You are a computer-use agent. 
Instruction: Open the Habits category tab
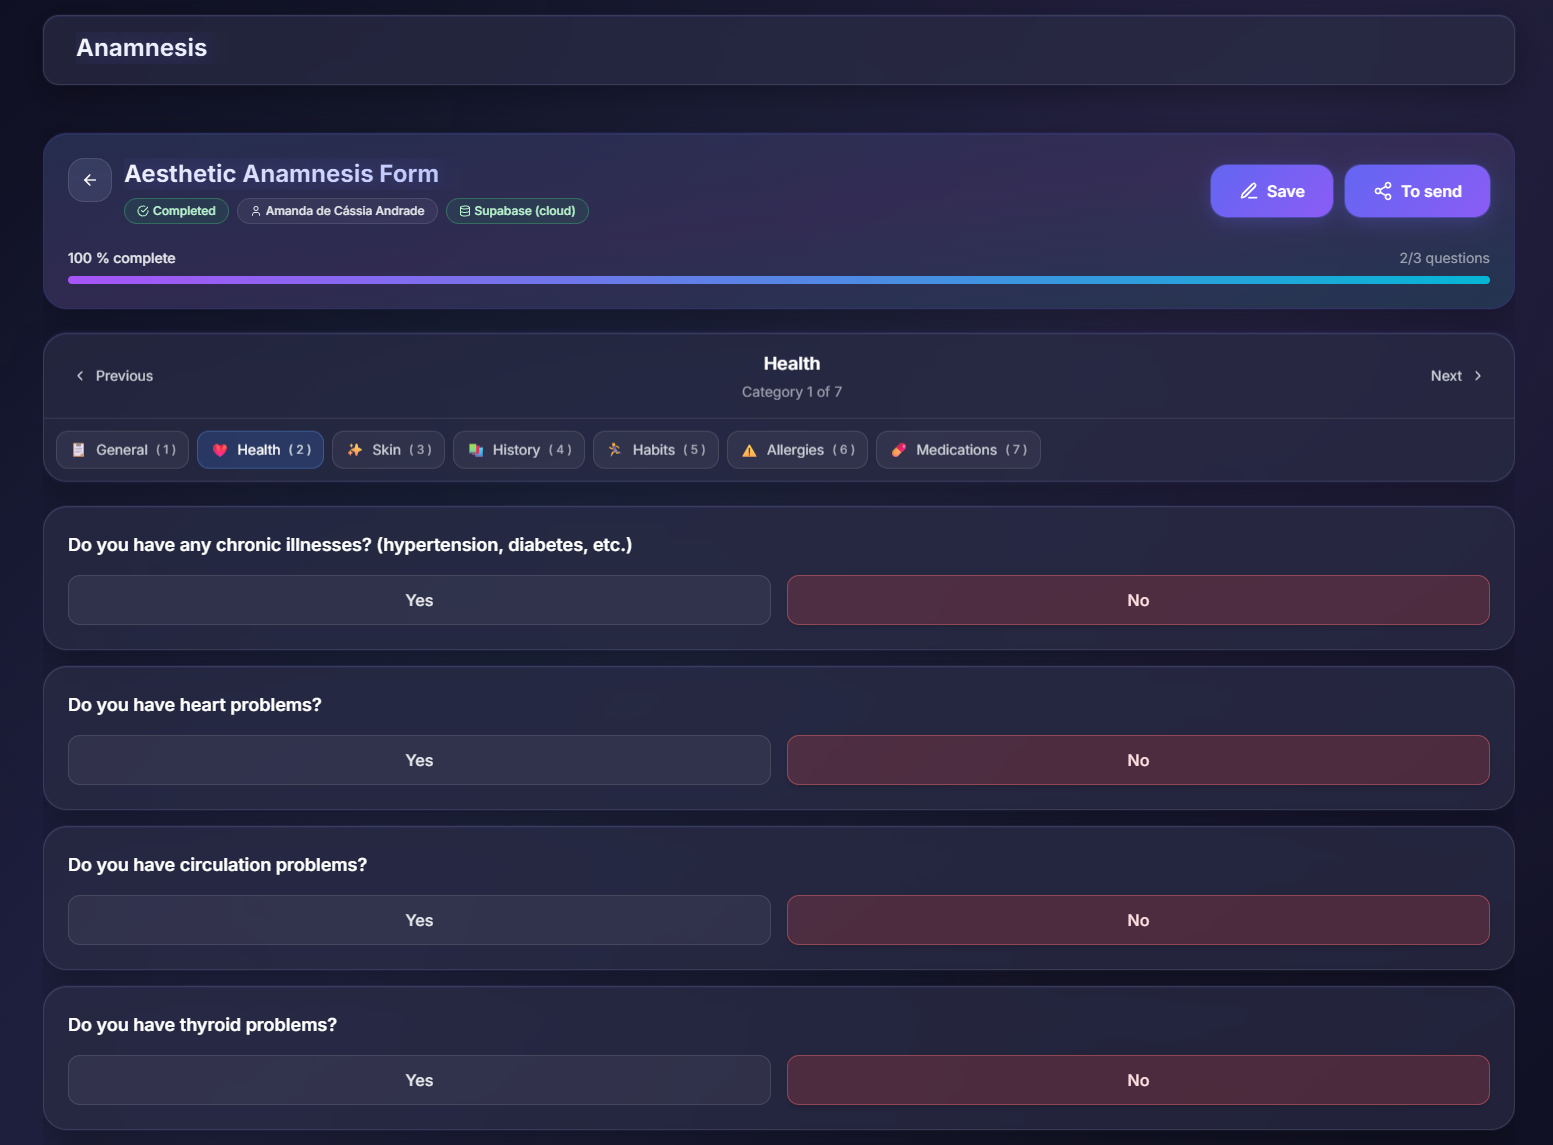656,450
